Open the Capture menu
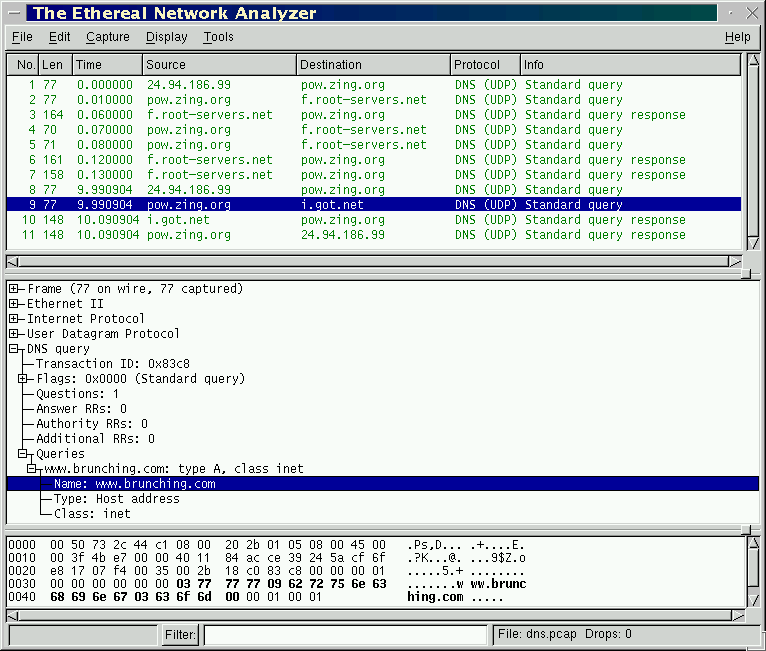 point(107,37)
